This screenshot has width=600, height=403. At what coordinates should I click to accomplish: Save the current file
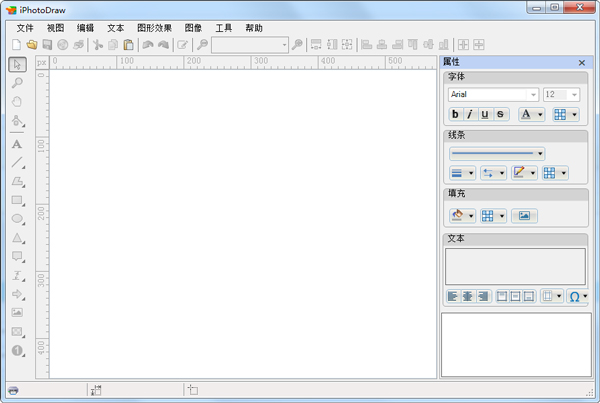[x=47, y=45]
